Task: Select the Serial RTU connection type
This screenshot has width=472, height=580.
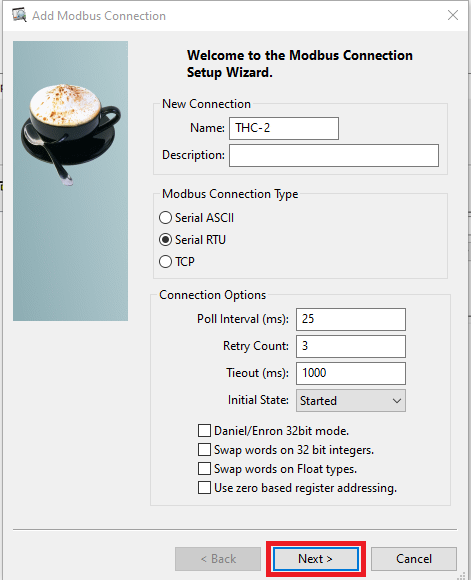Action: click(165, 240)
